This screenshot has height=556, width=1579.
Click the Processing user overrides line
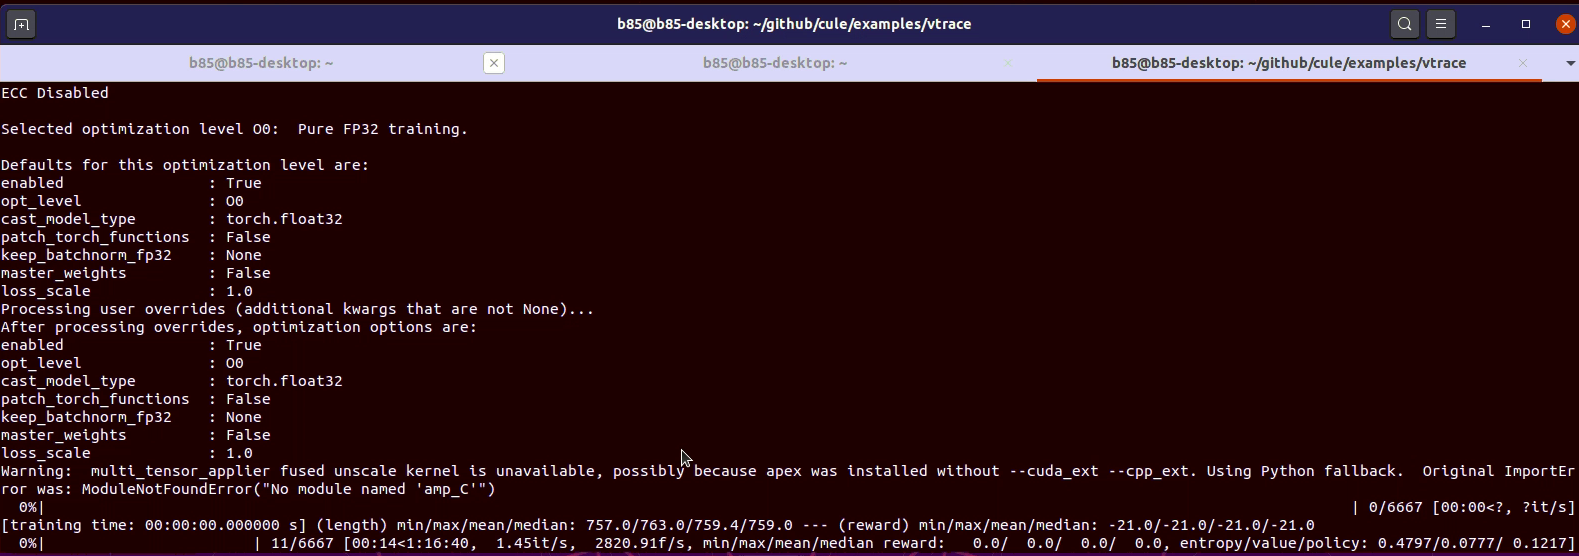(x=297, y=309)
